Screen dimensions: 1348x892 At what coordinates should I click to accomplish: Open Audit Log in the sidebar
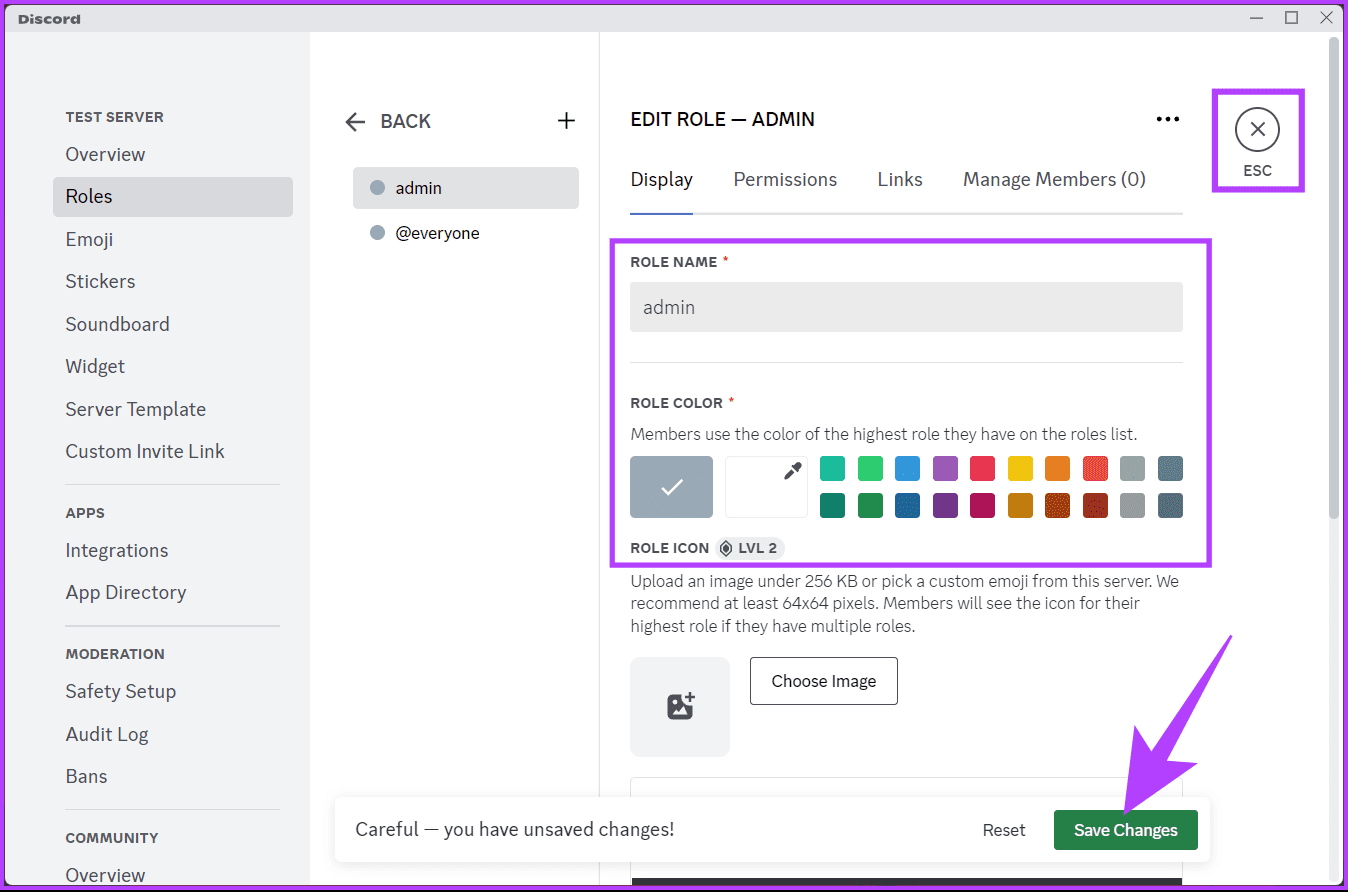[107, 734]
